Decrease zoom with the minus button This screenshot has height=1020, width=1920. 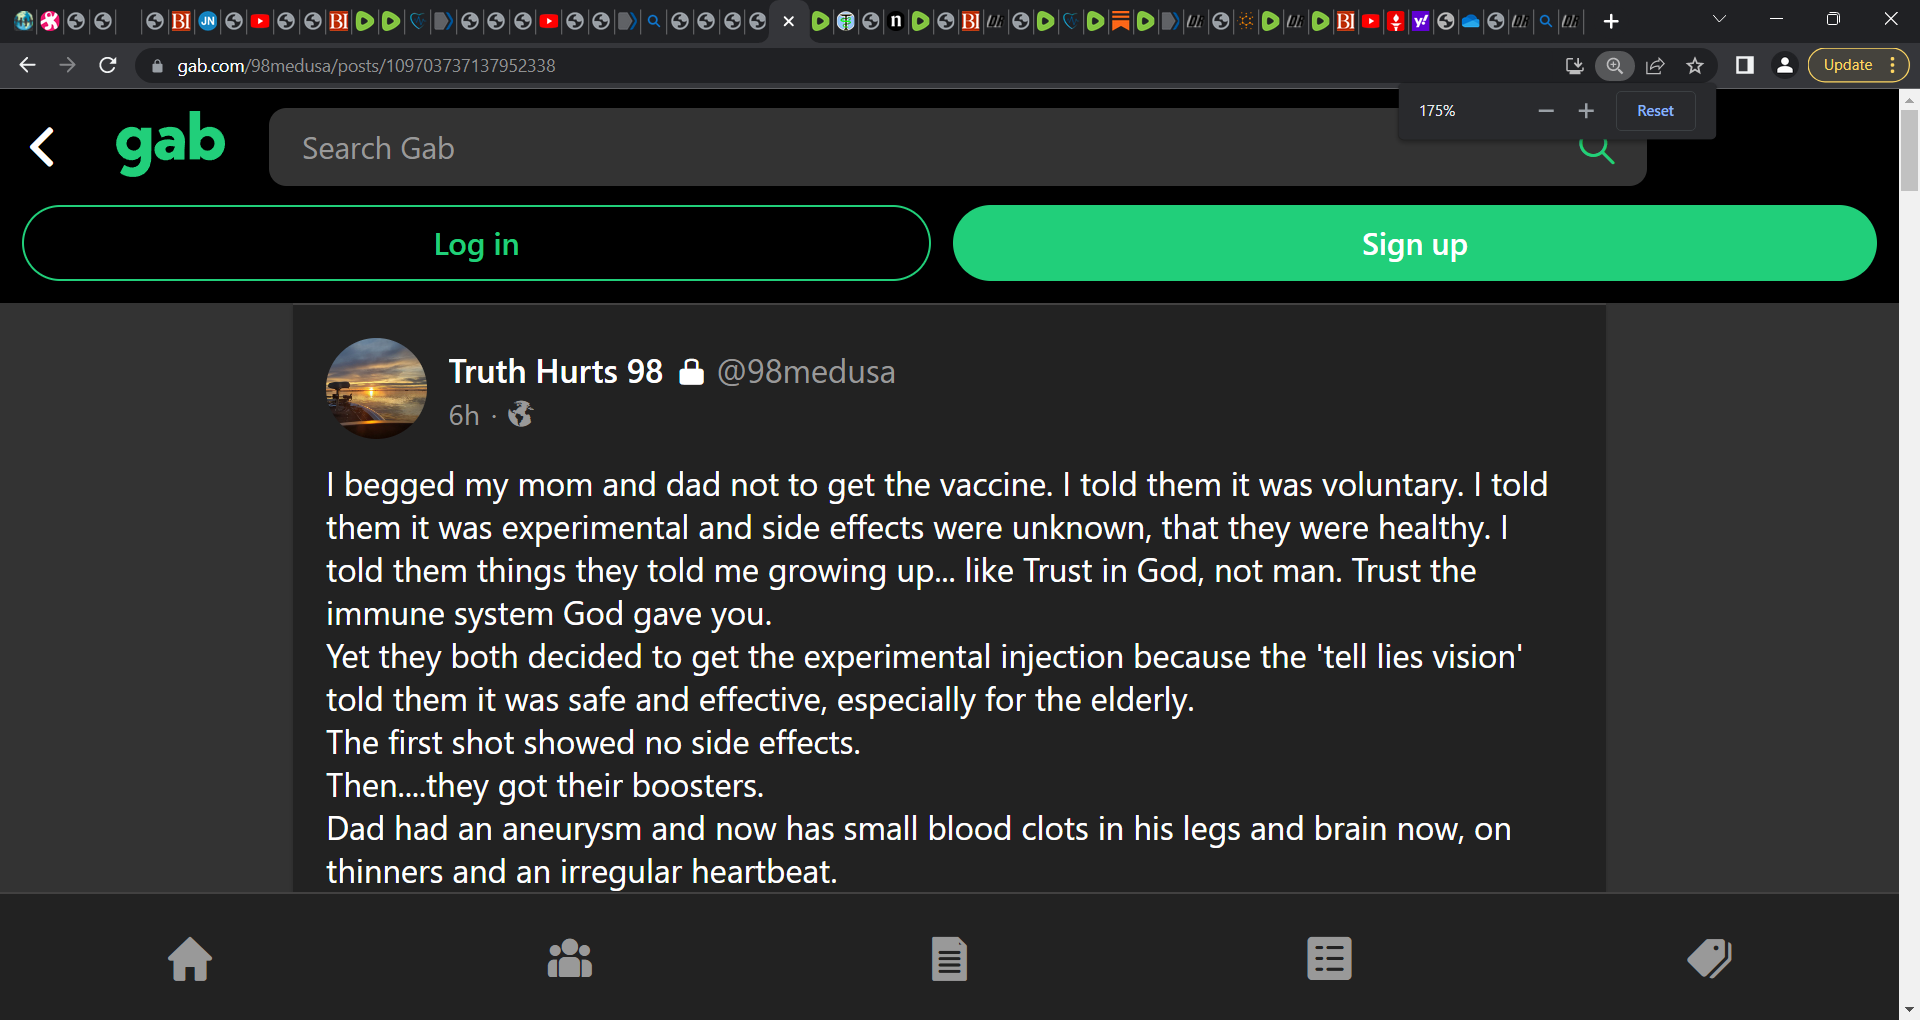(x=1546, y=111)
